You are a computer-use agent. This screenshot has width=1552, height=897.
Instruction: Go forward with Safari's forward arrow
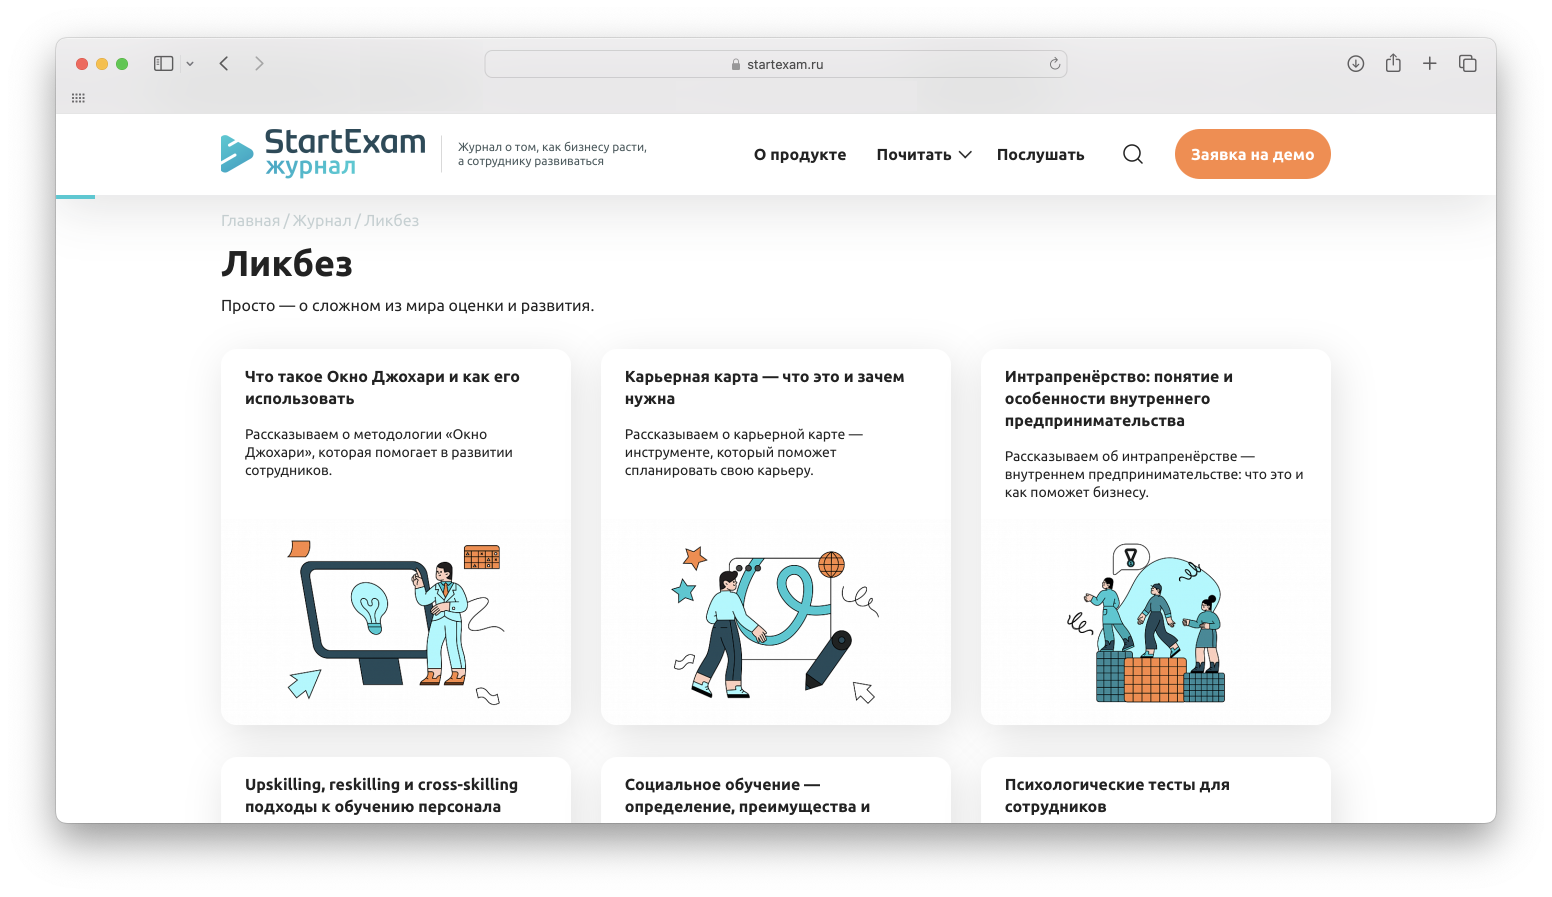pyautogui.click(x=259, y=63)
